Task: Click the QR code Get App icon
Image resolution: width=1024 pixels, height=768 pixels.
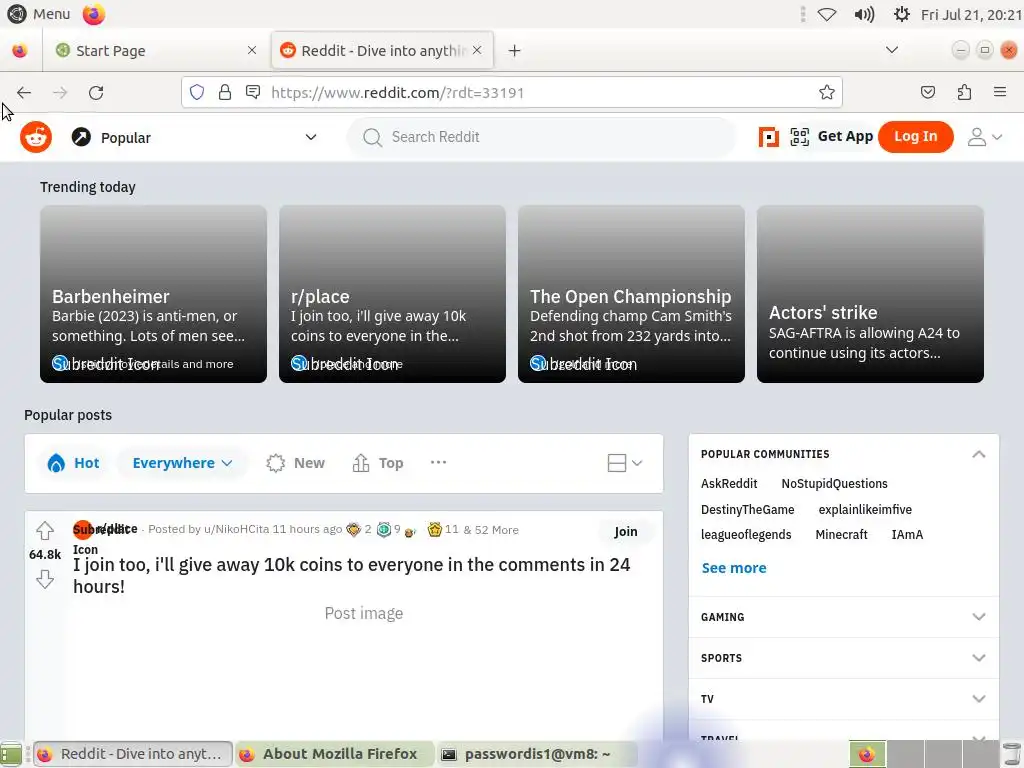Action: 799,137
